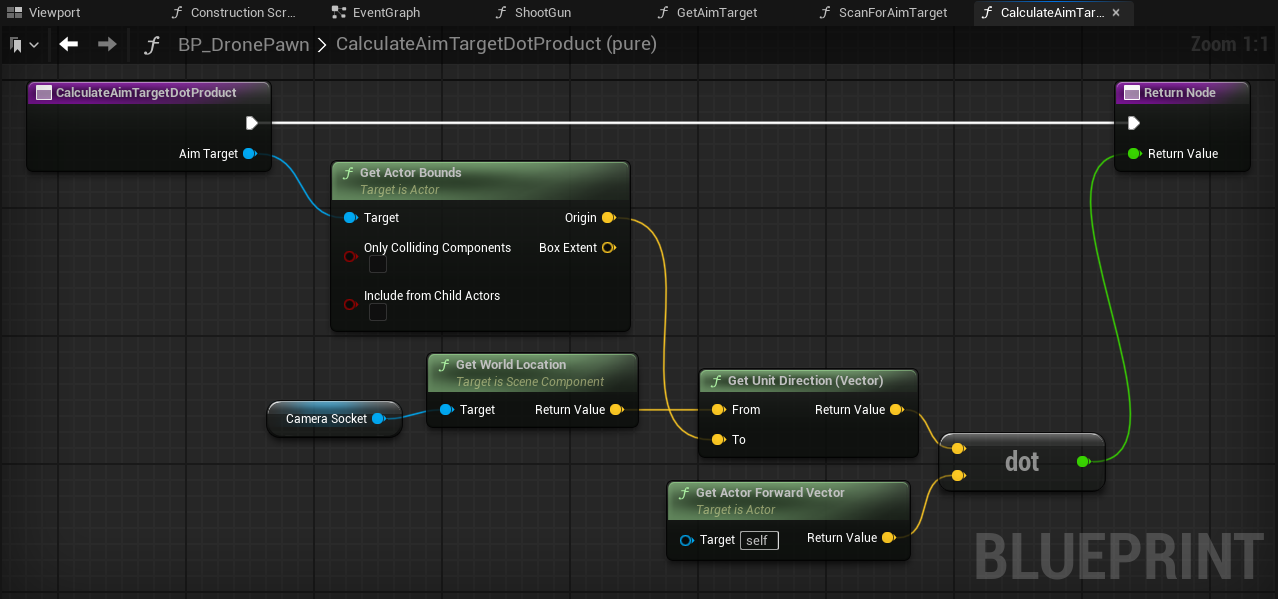Screen dimensions: 1278x599
Task: Click Get World Location Target pin
Action: [446, 409]
